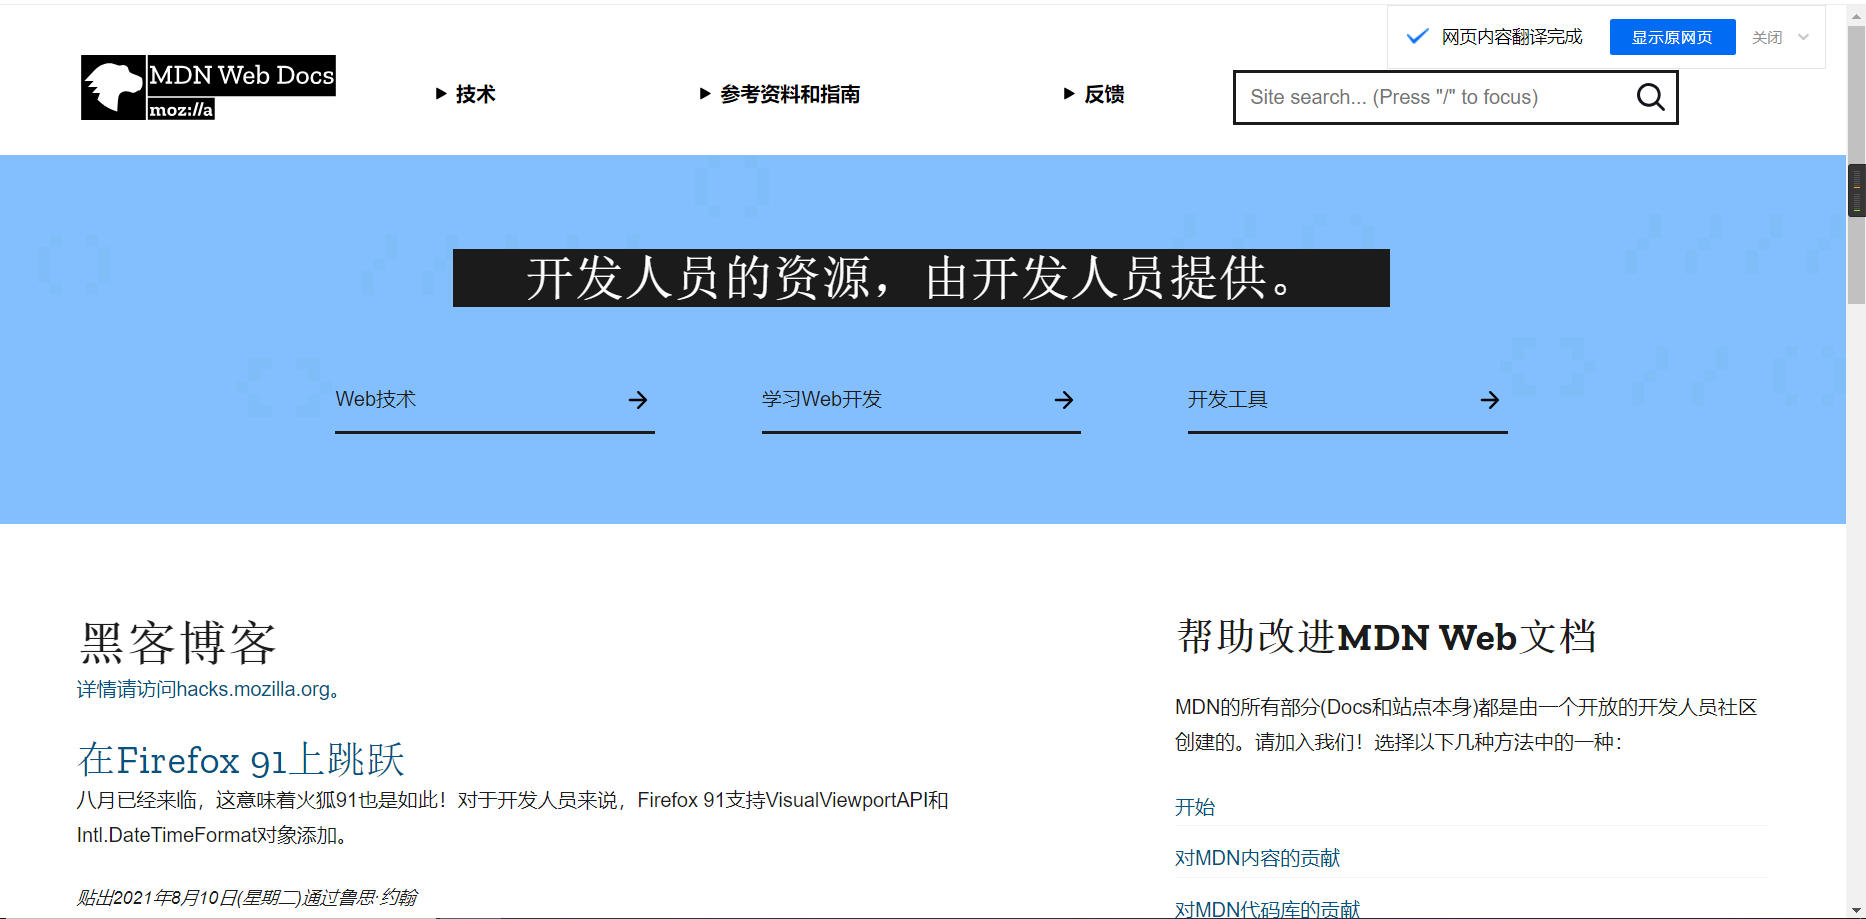
Task: Click the blue checkmark in the translation bar
Action: click(1417, 36)
